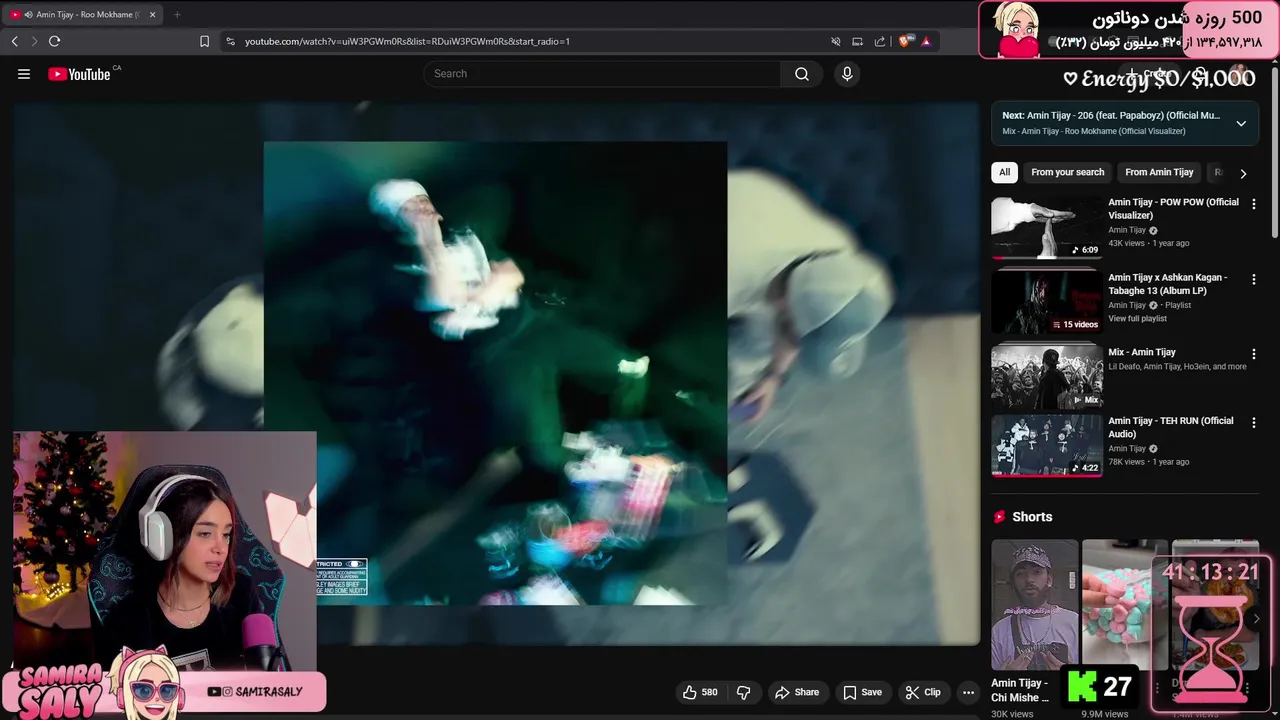This screenshot has width=1280, height=720.
Task: Select the All filter chip
Action: point(1004,172)
